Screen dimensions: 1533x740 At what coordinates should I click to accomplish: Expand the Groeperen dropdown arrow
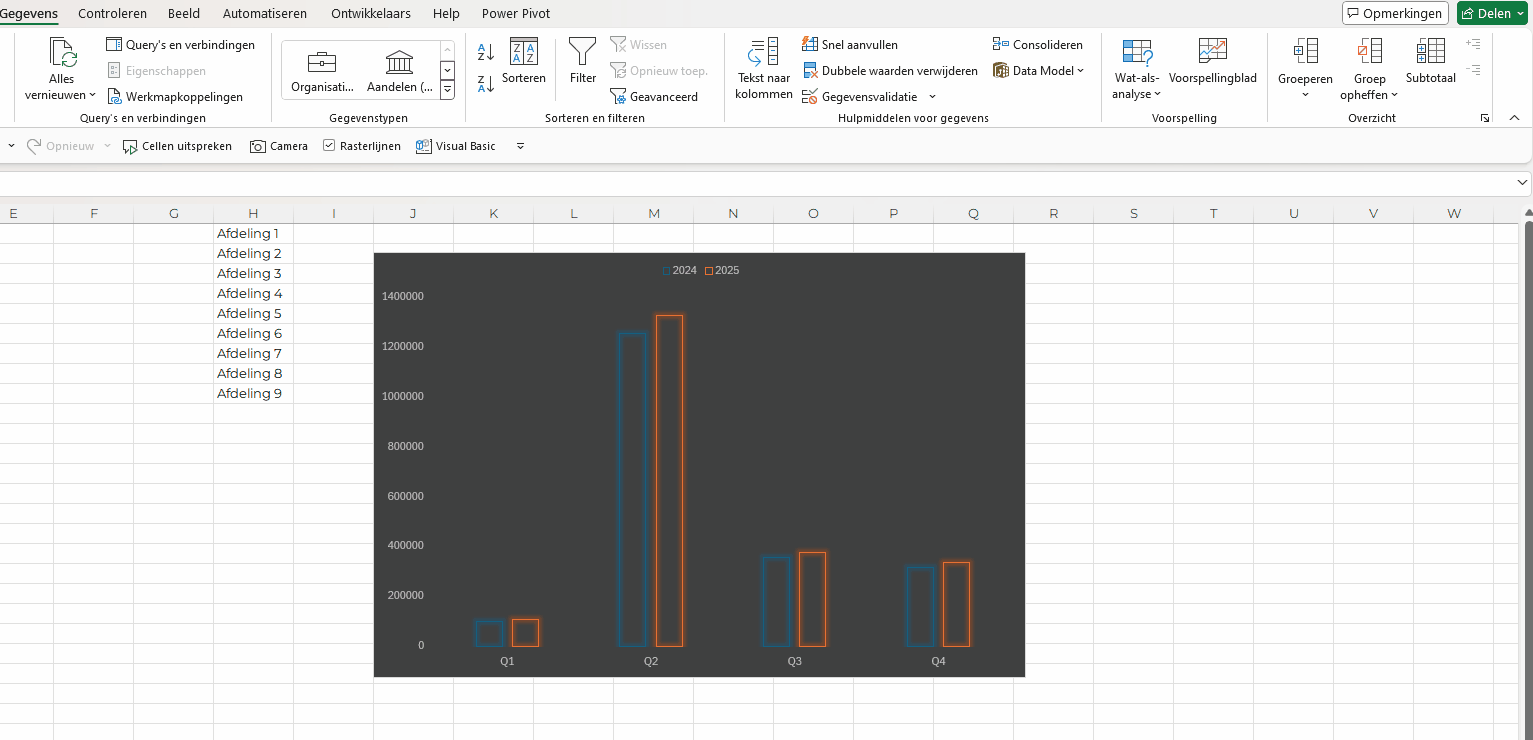1305,95
